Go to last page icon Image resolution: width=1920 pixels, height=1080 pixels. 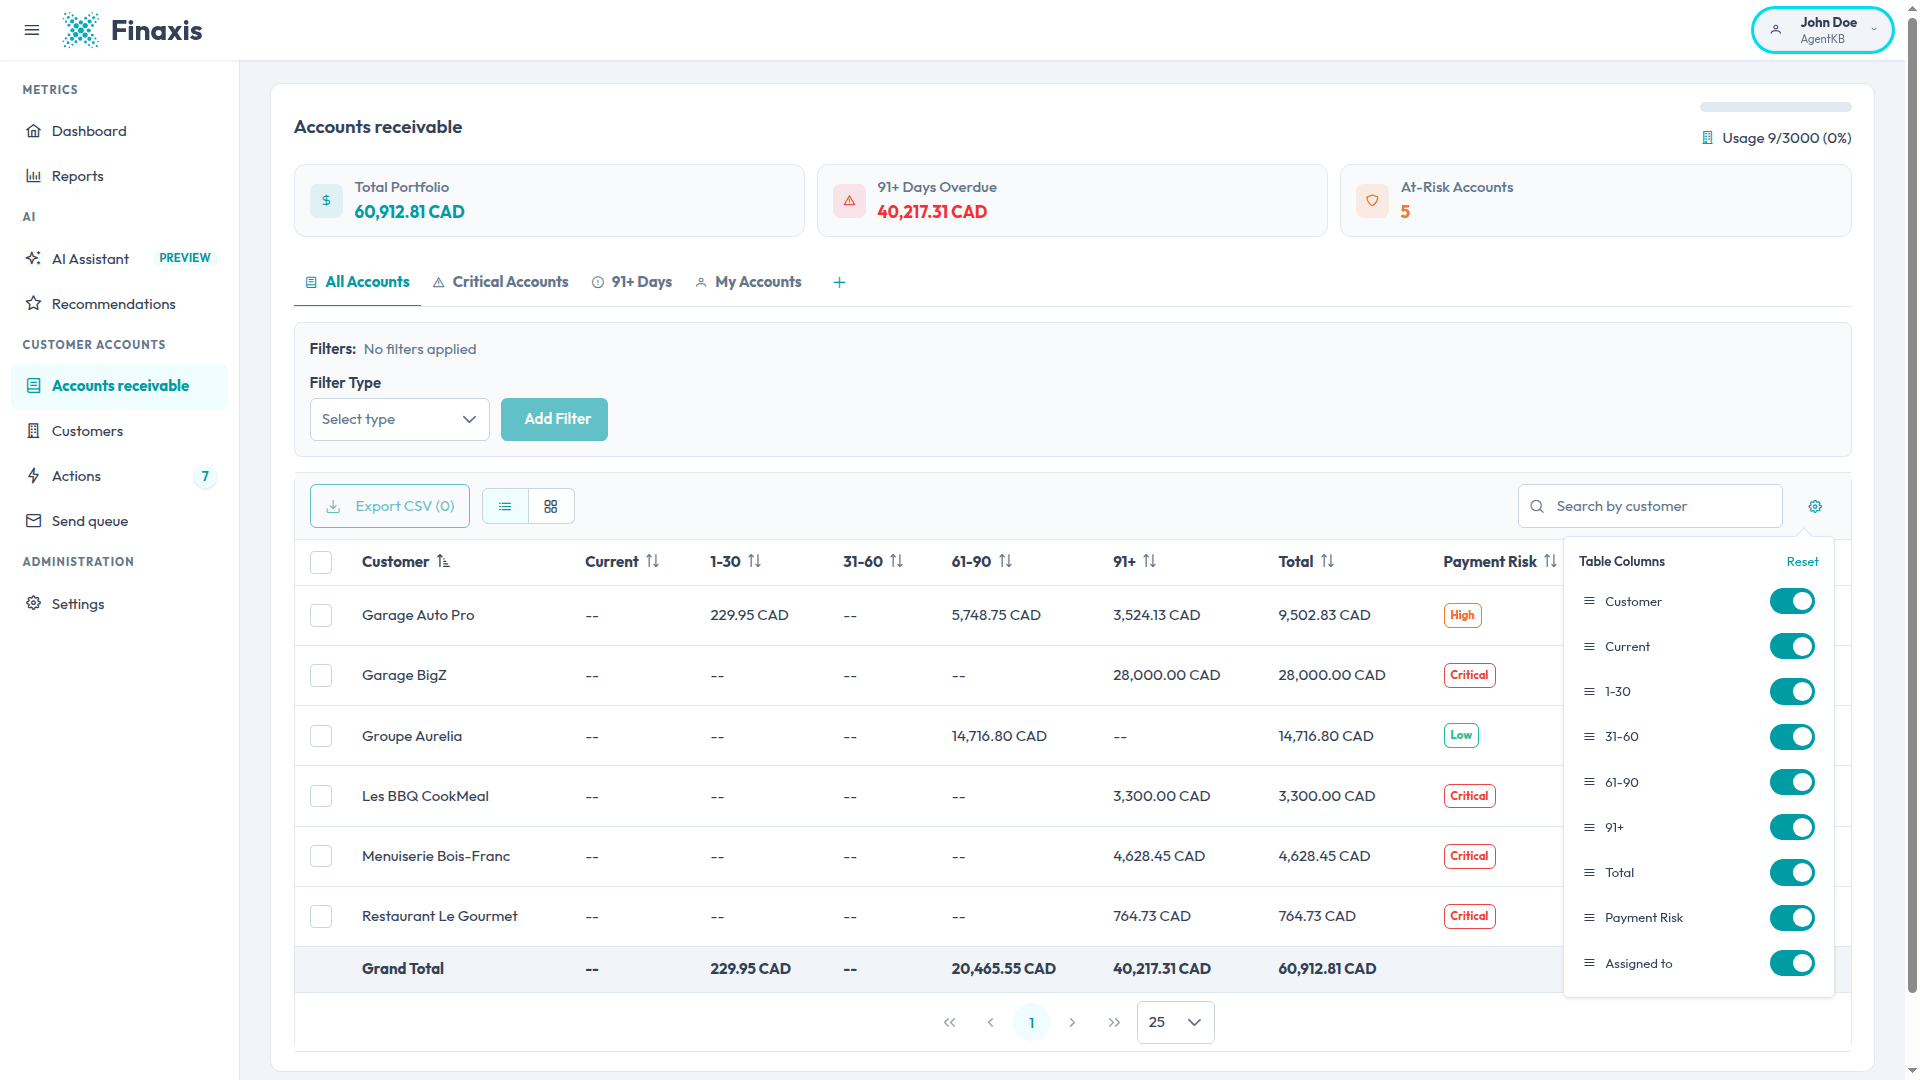[1114, 1023]
